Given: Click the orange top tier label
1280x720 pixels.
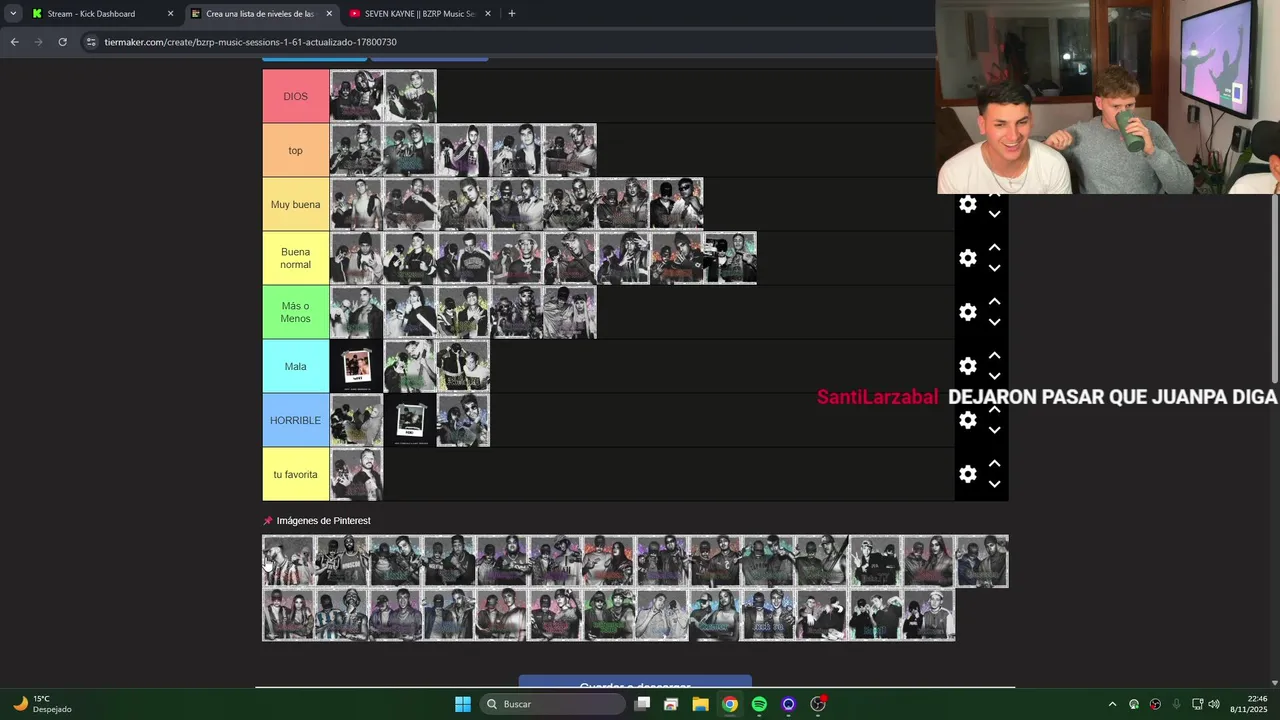Looking at the screenshot, I should 296,150.
